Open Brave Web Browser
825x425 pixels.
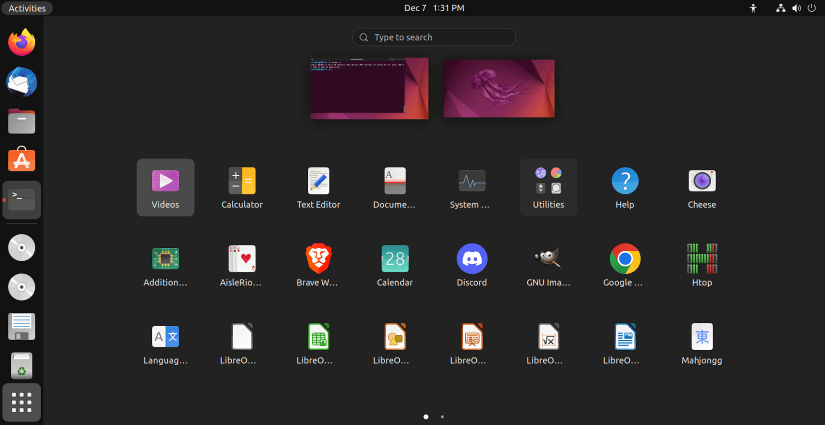(x=318, y=265)
